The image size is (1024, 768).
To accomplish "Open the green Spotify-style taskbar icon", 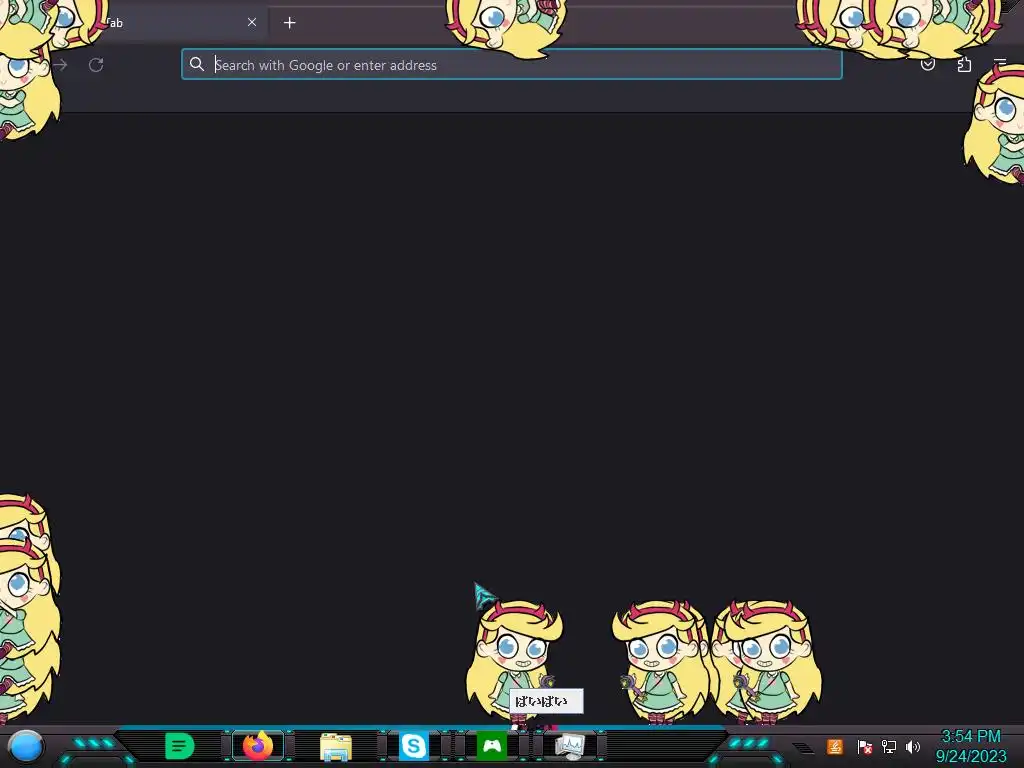I will click(180, 746).
